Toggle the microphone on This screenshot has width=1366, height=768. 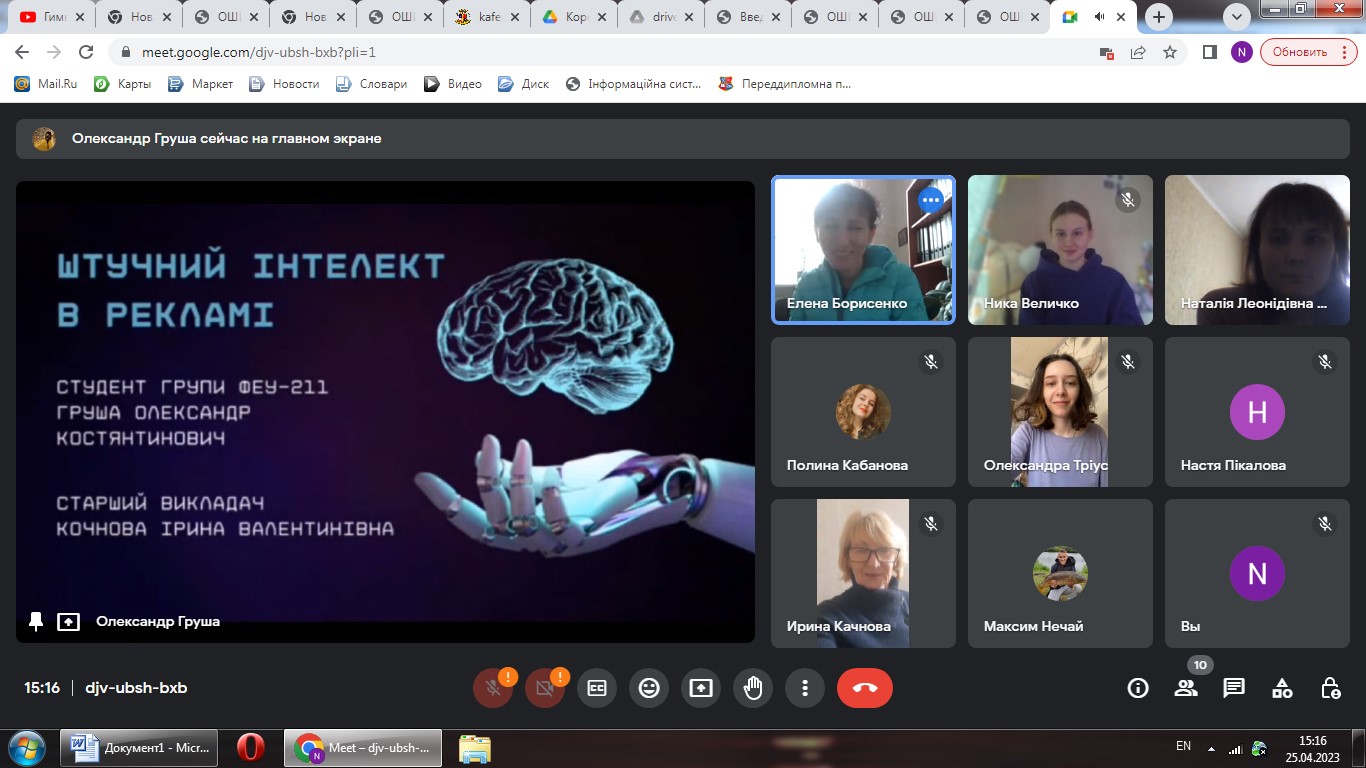(492, 688)
